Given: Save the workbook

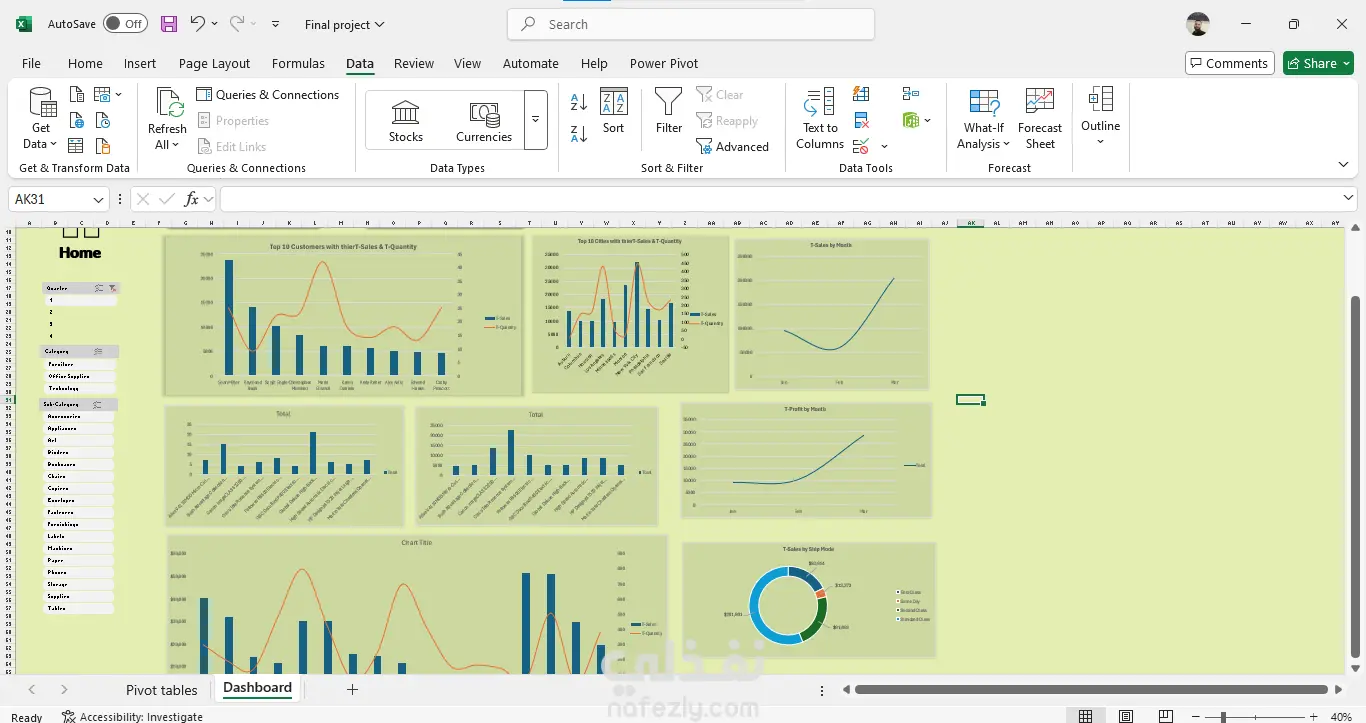Looking at the screenshot, I should (x=168, y=24).
